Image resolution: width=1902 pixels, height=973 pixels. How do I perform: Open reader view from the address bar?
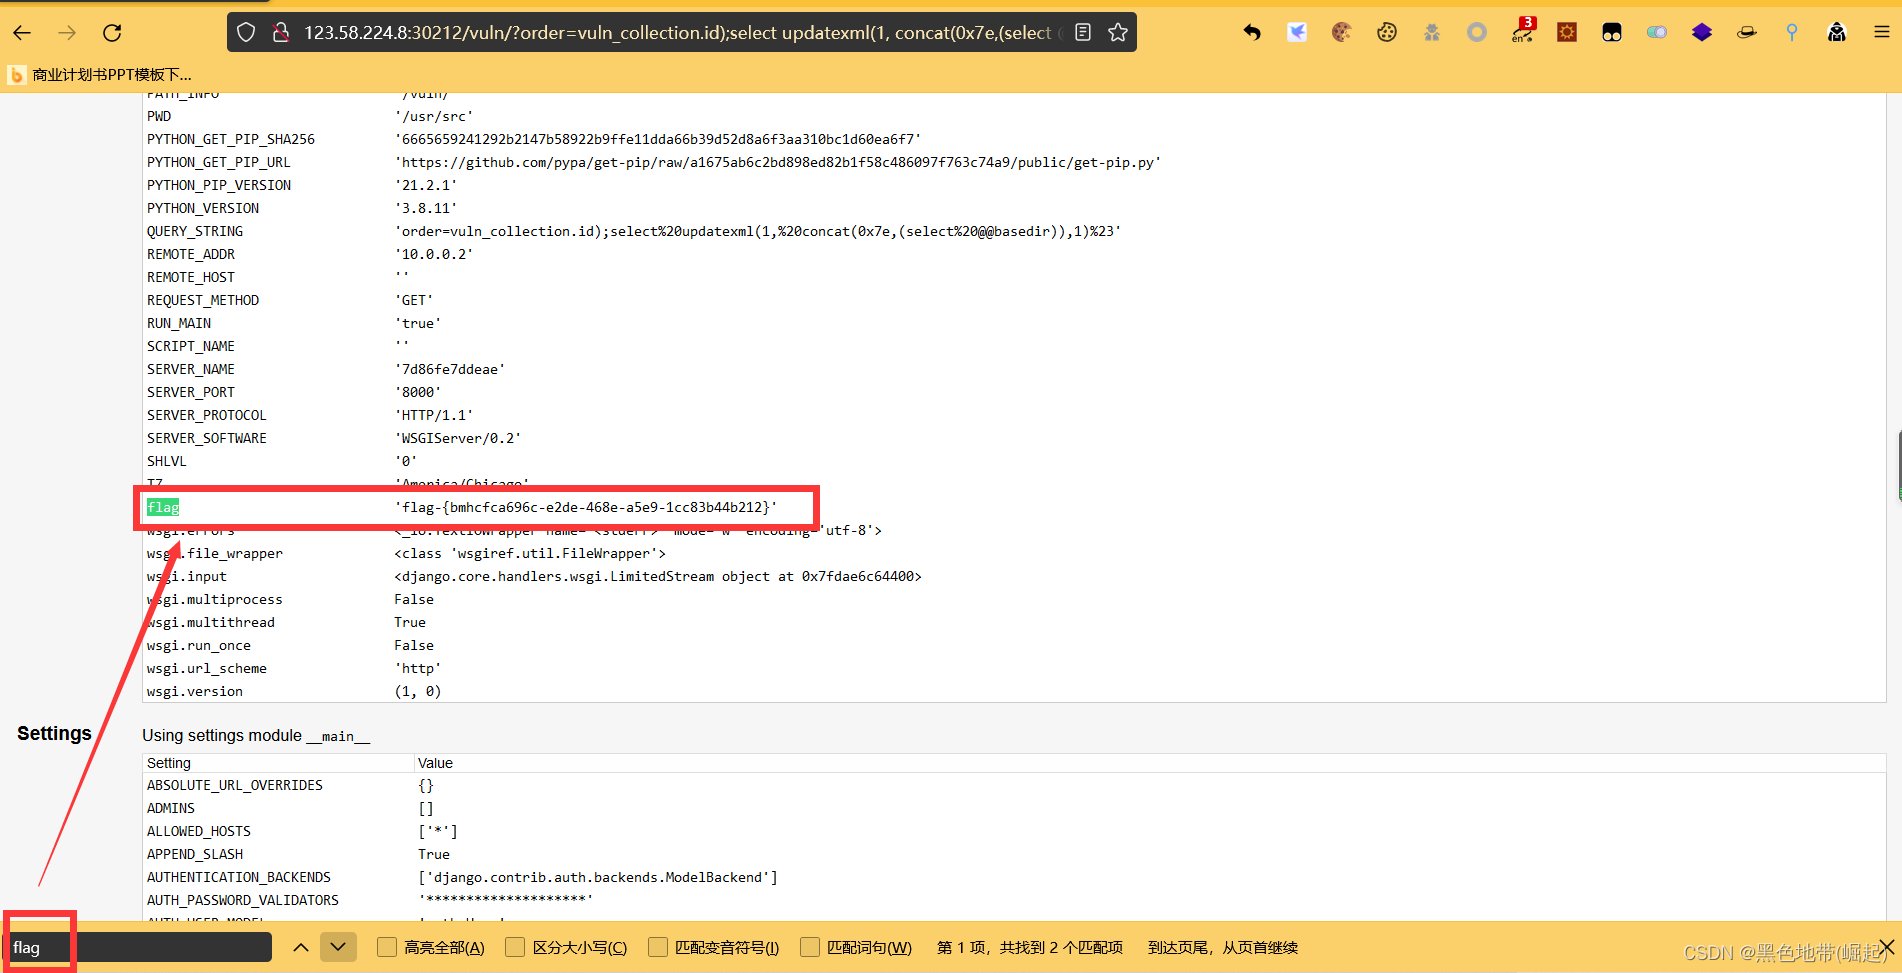(x=1082, y=31)
